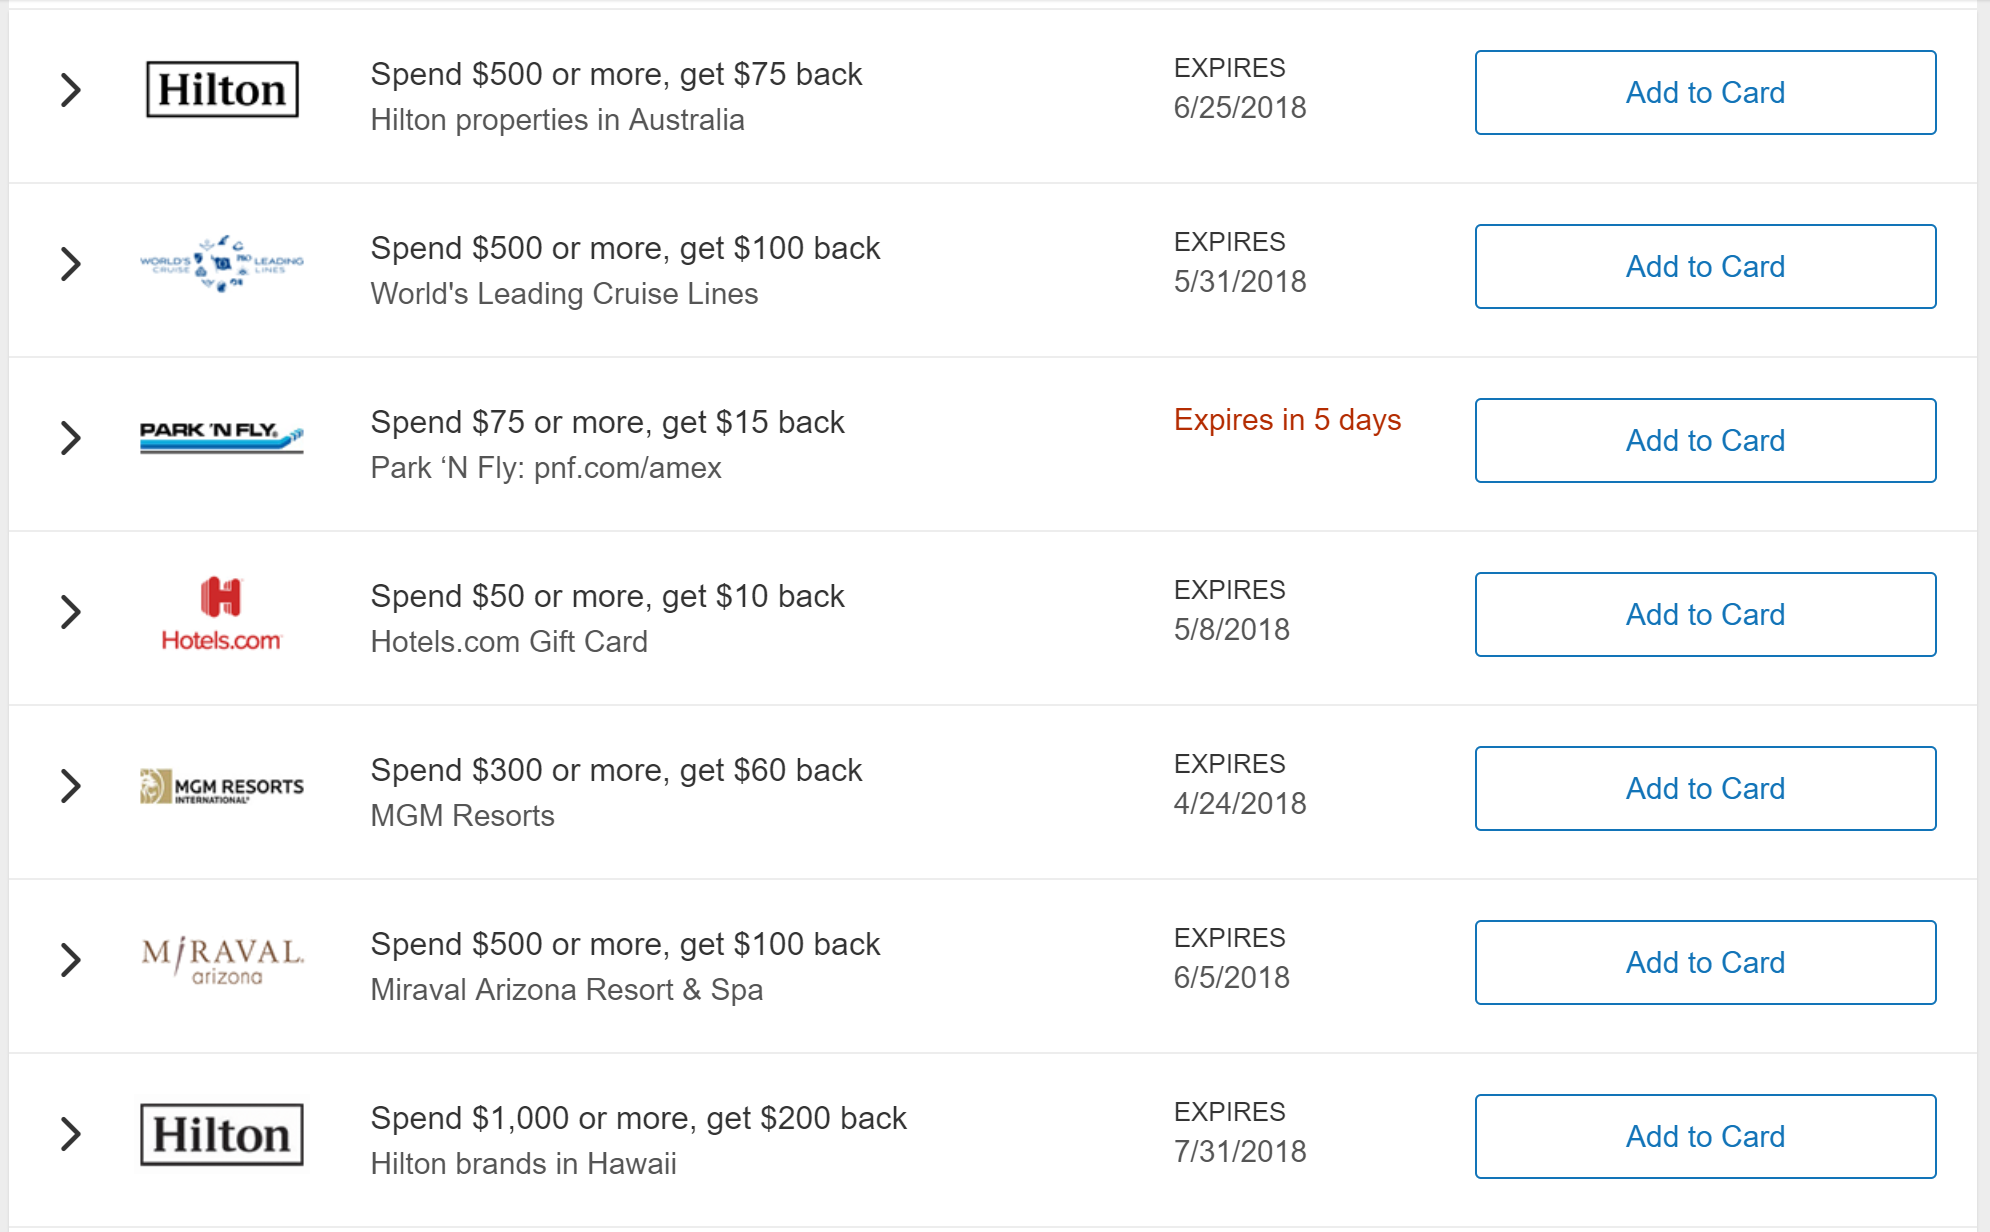The image size is (1990, 1232).
Task: Click the "Spend $50 or more, get $10 back" title
Action: coord(607,596)
